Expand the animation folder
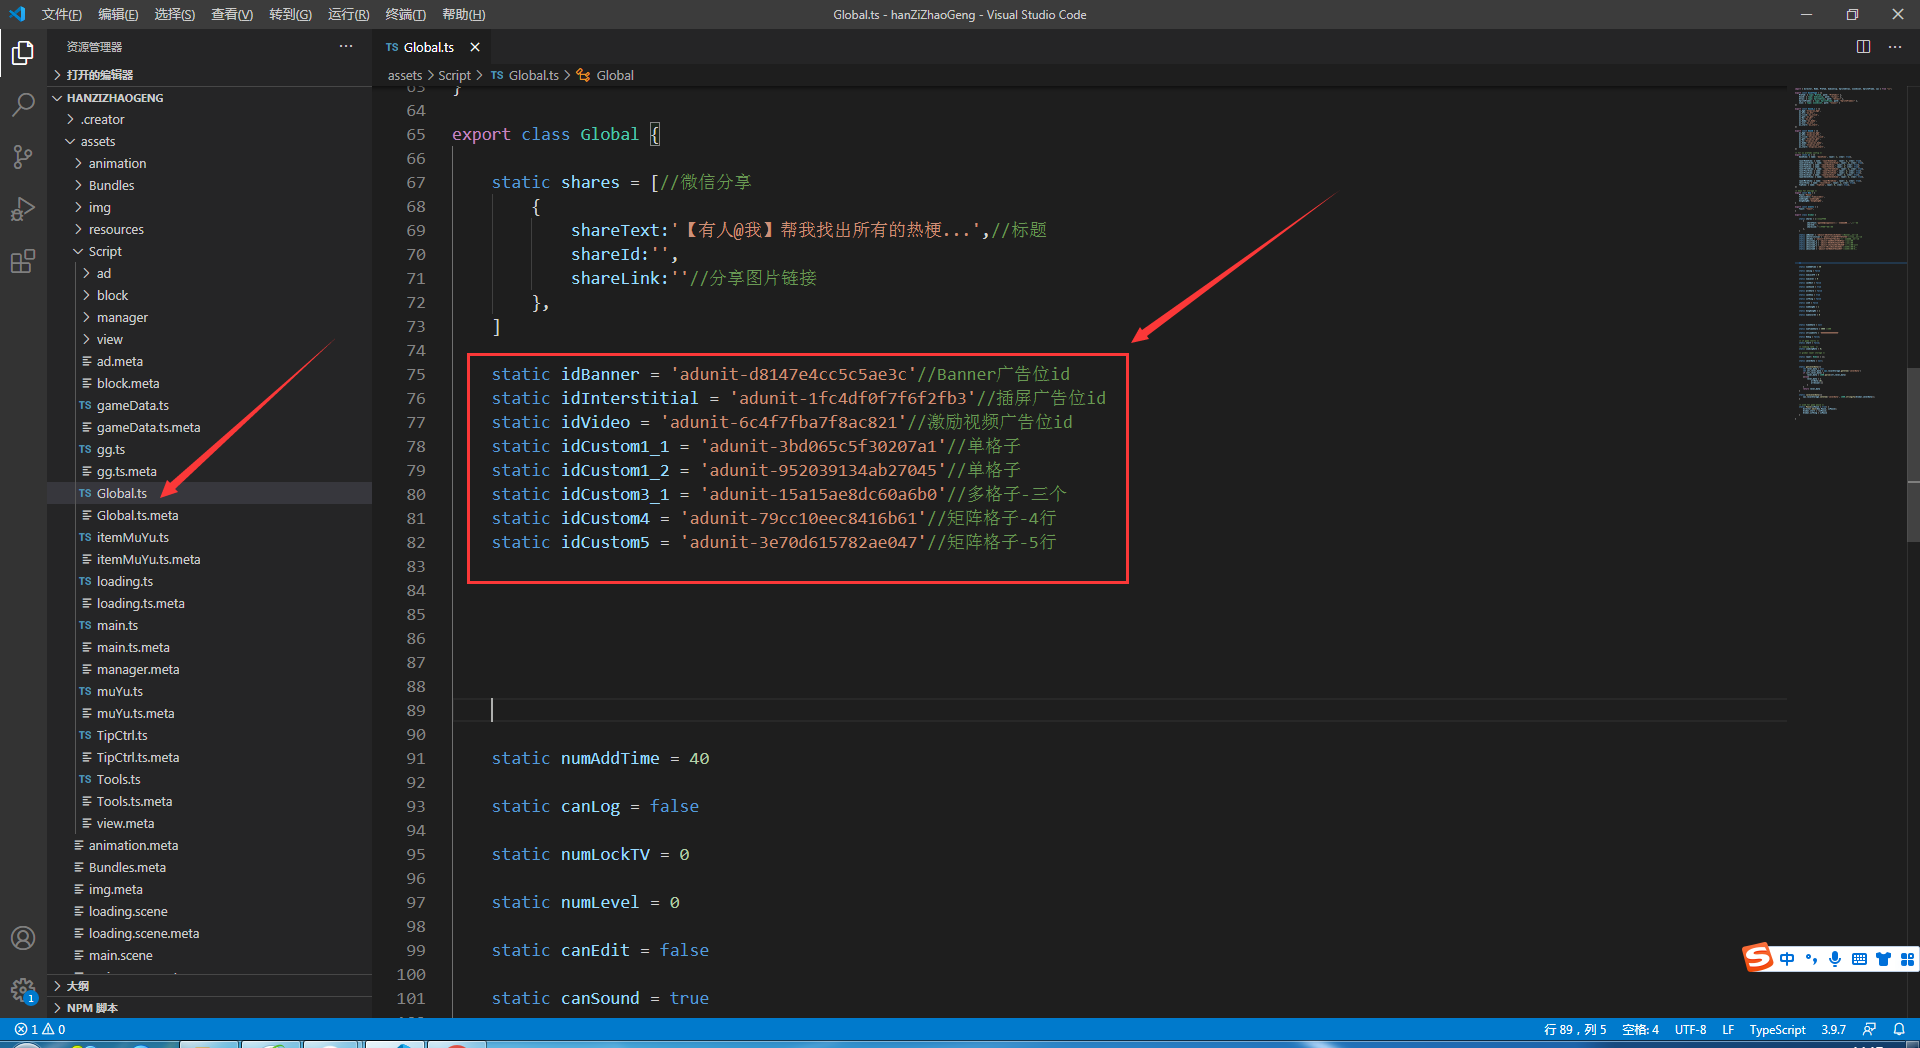Screen dimensions: 1920x1048 click(210, 163)
